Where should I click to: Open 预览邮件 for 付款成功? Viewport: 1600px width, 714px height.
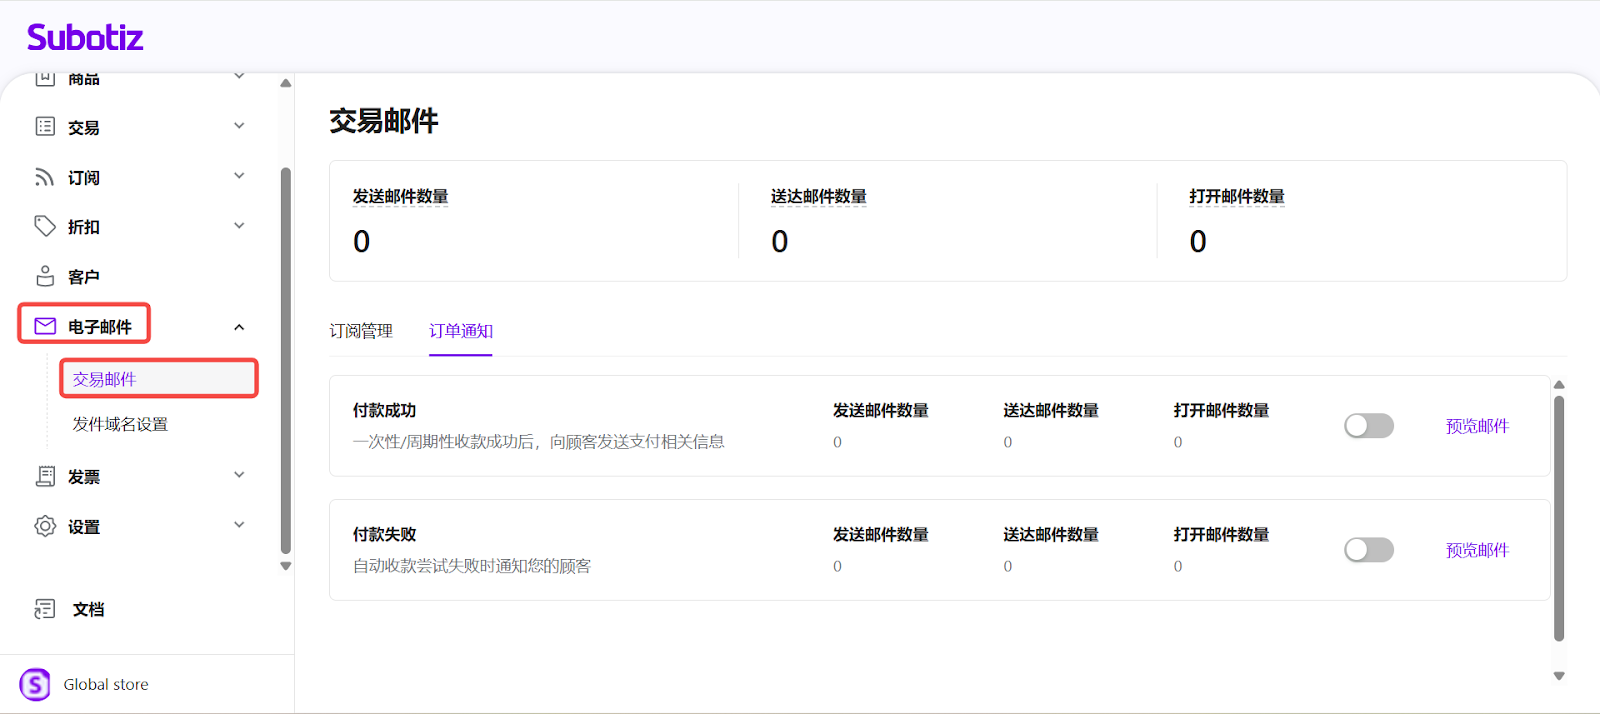click(1477, 426)
